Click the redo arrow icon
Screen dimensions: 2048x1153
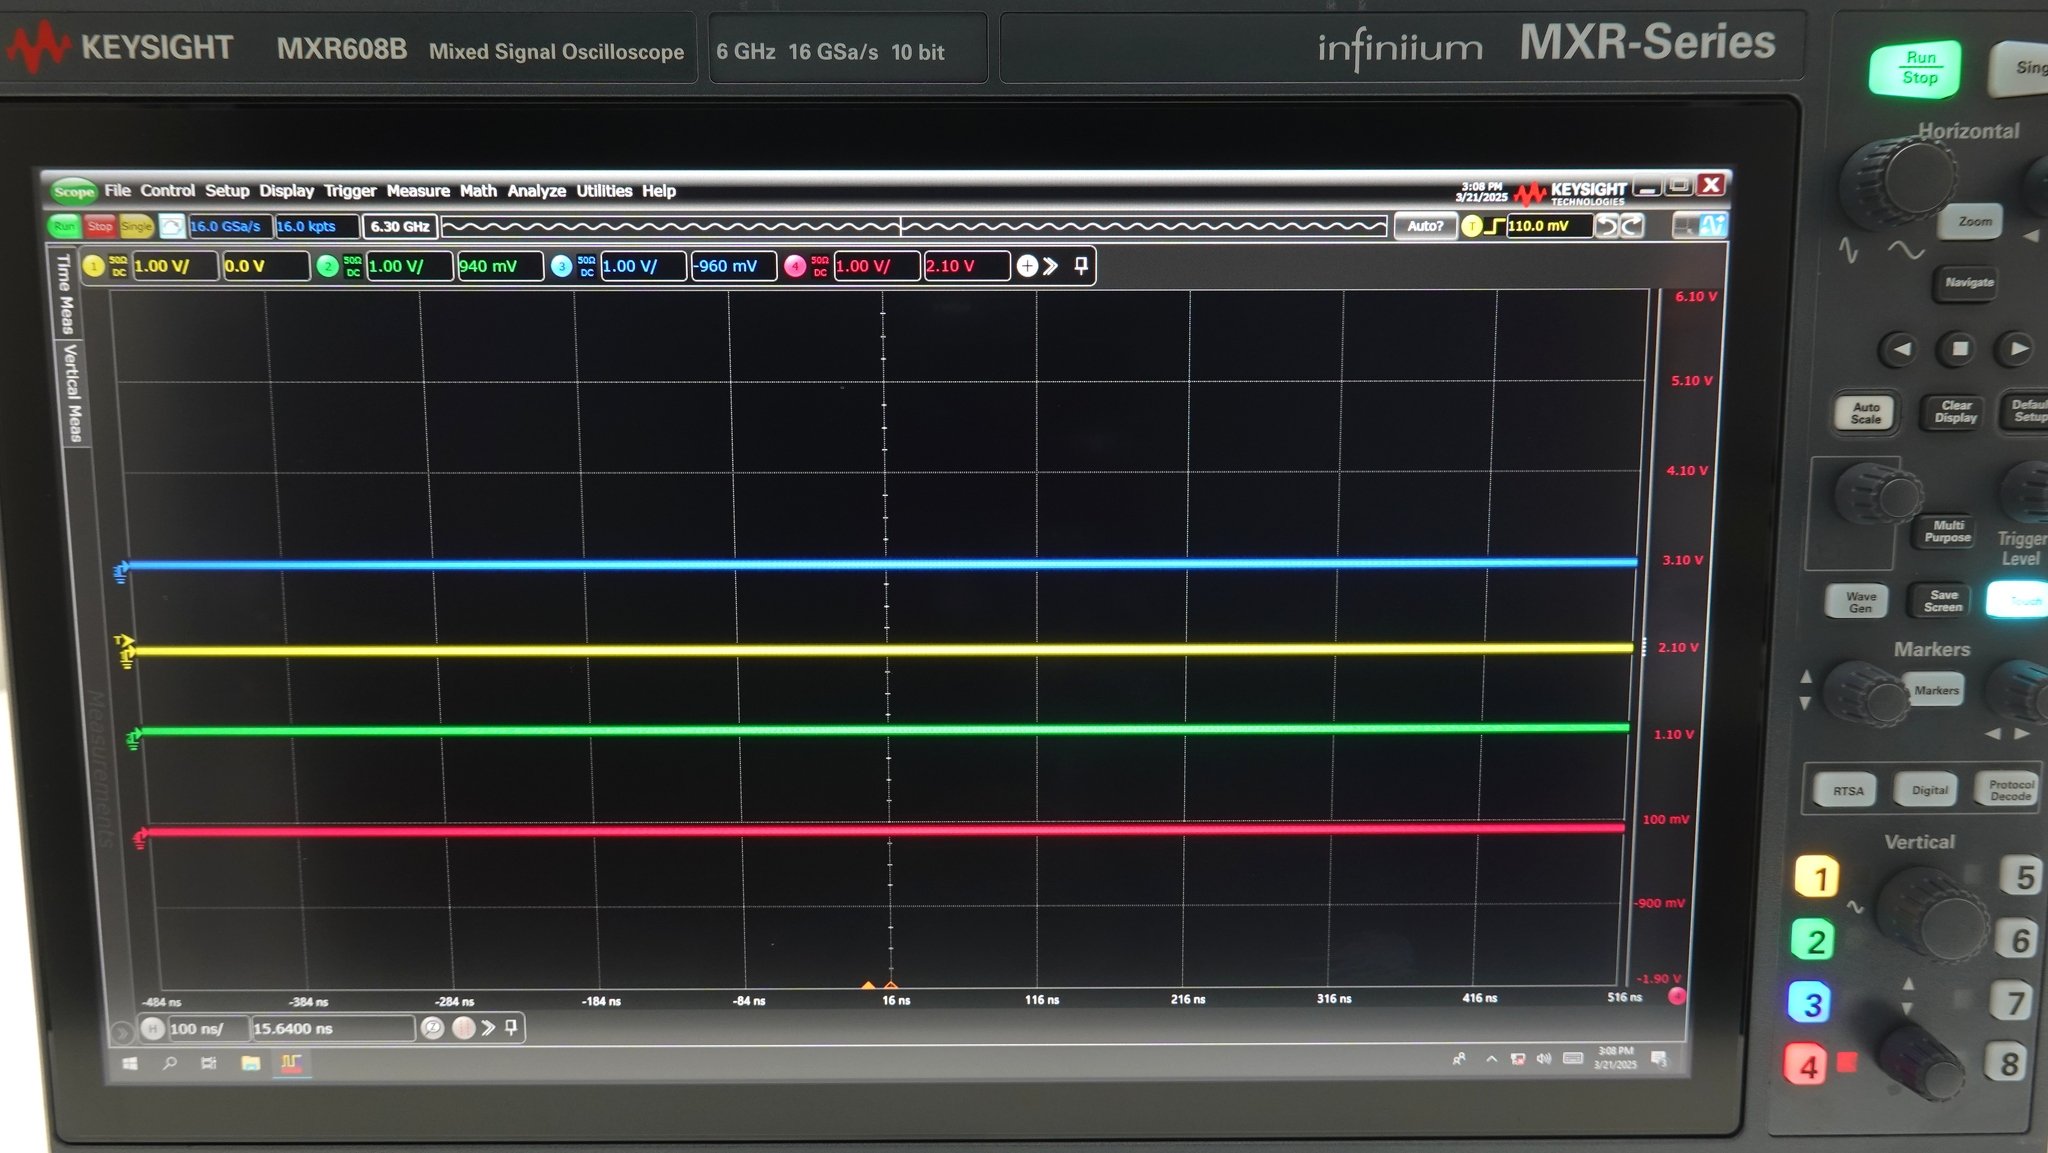[1631, 226]
